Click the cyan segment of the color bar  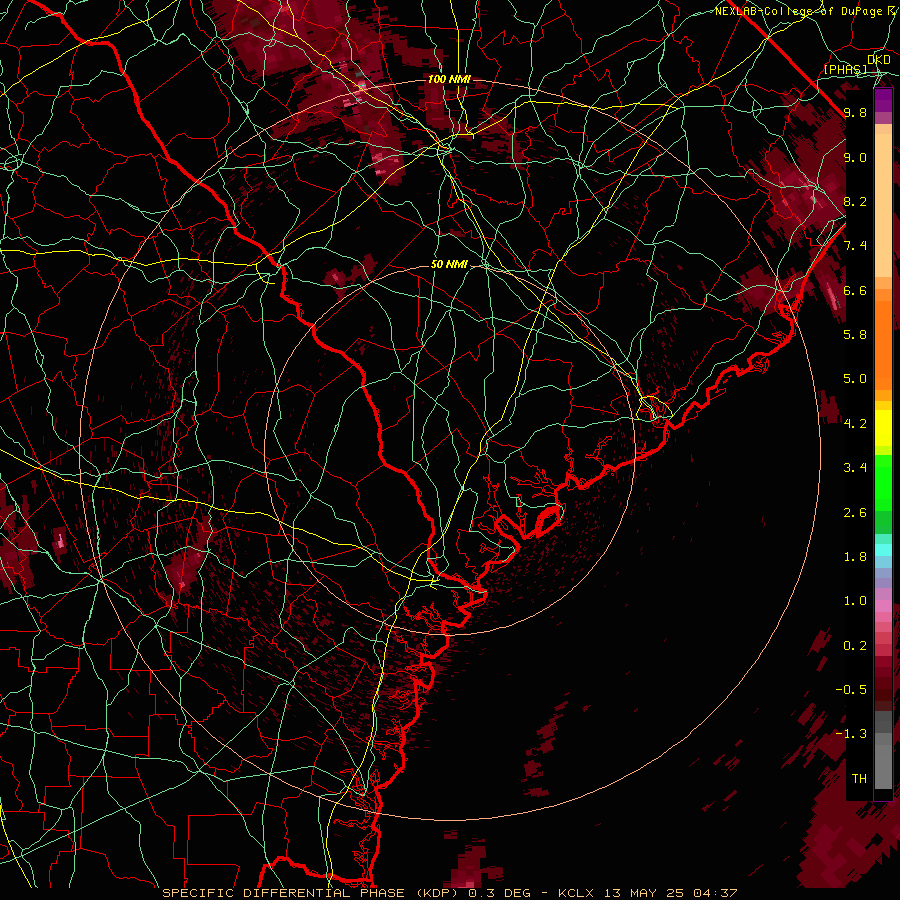[x=883, y=550]
